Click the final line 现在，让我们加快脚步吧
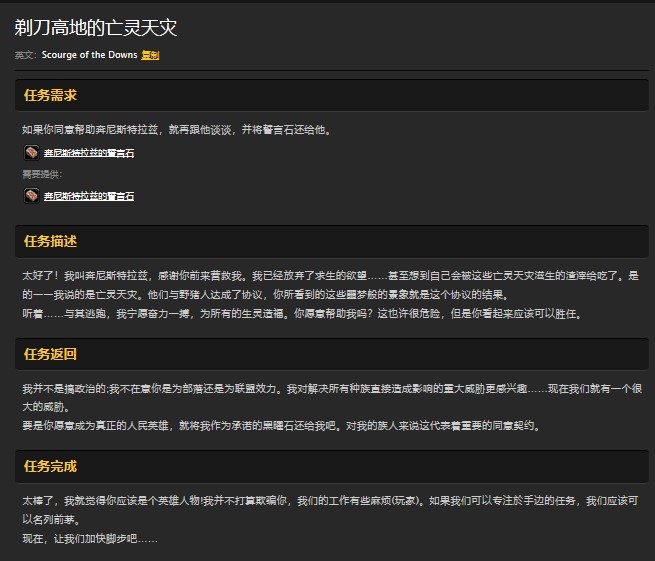The image size is (655, 561). click(89, 538)
